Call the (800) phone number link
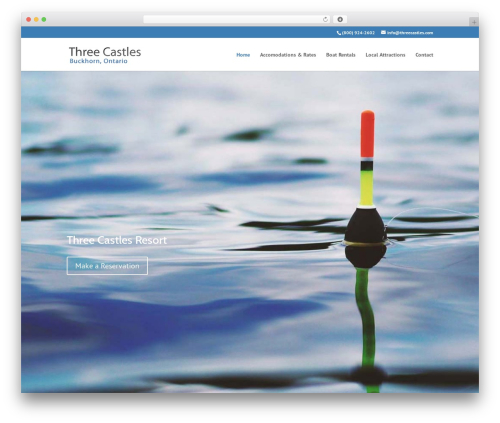Viewport: 500px width, 423px height. coord(358,33)
